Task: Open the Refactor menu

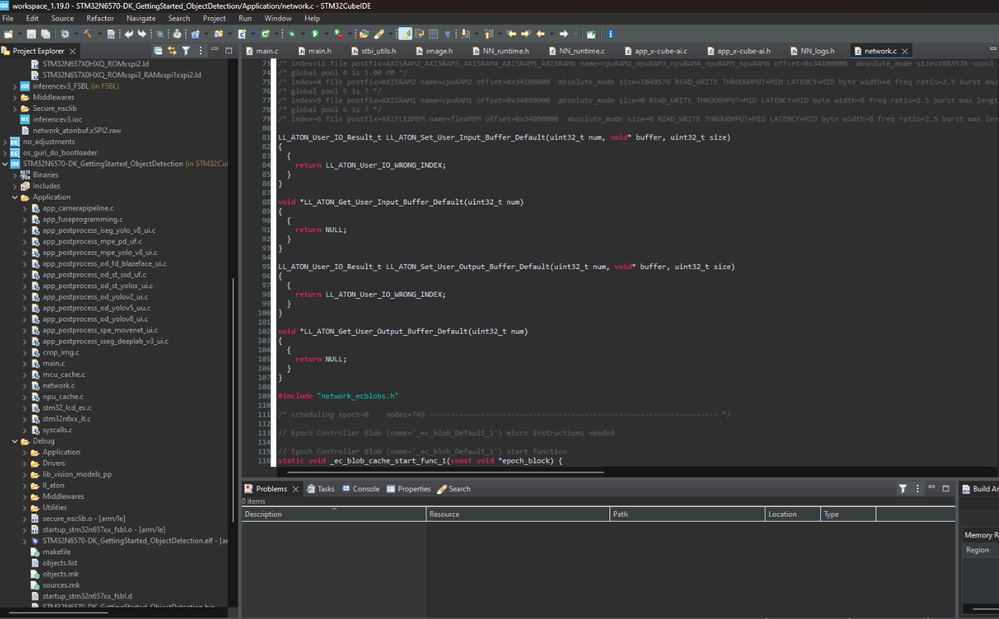Action: (100, 18)
